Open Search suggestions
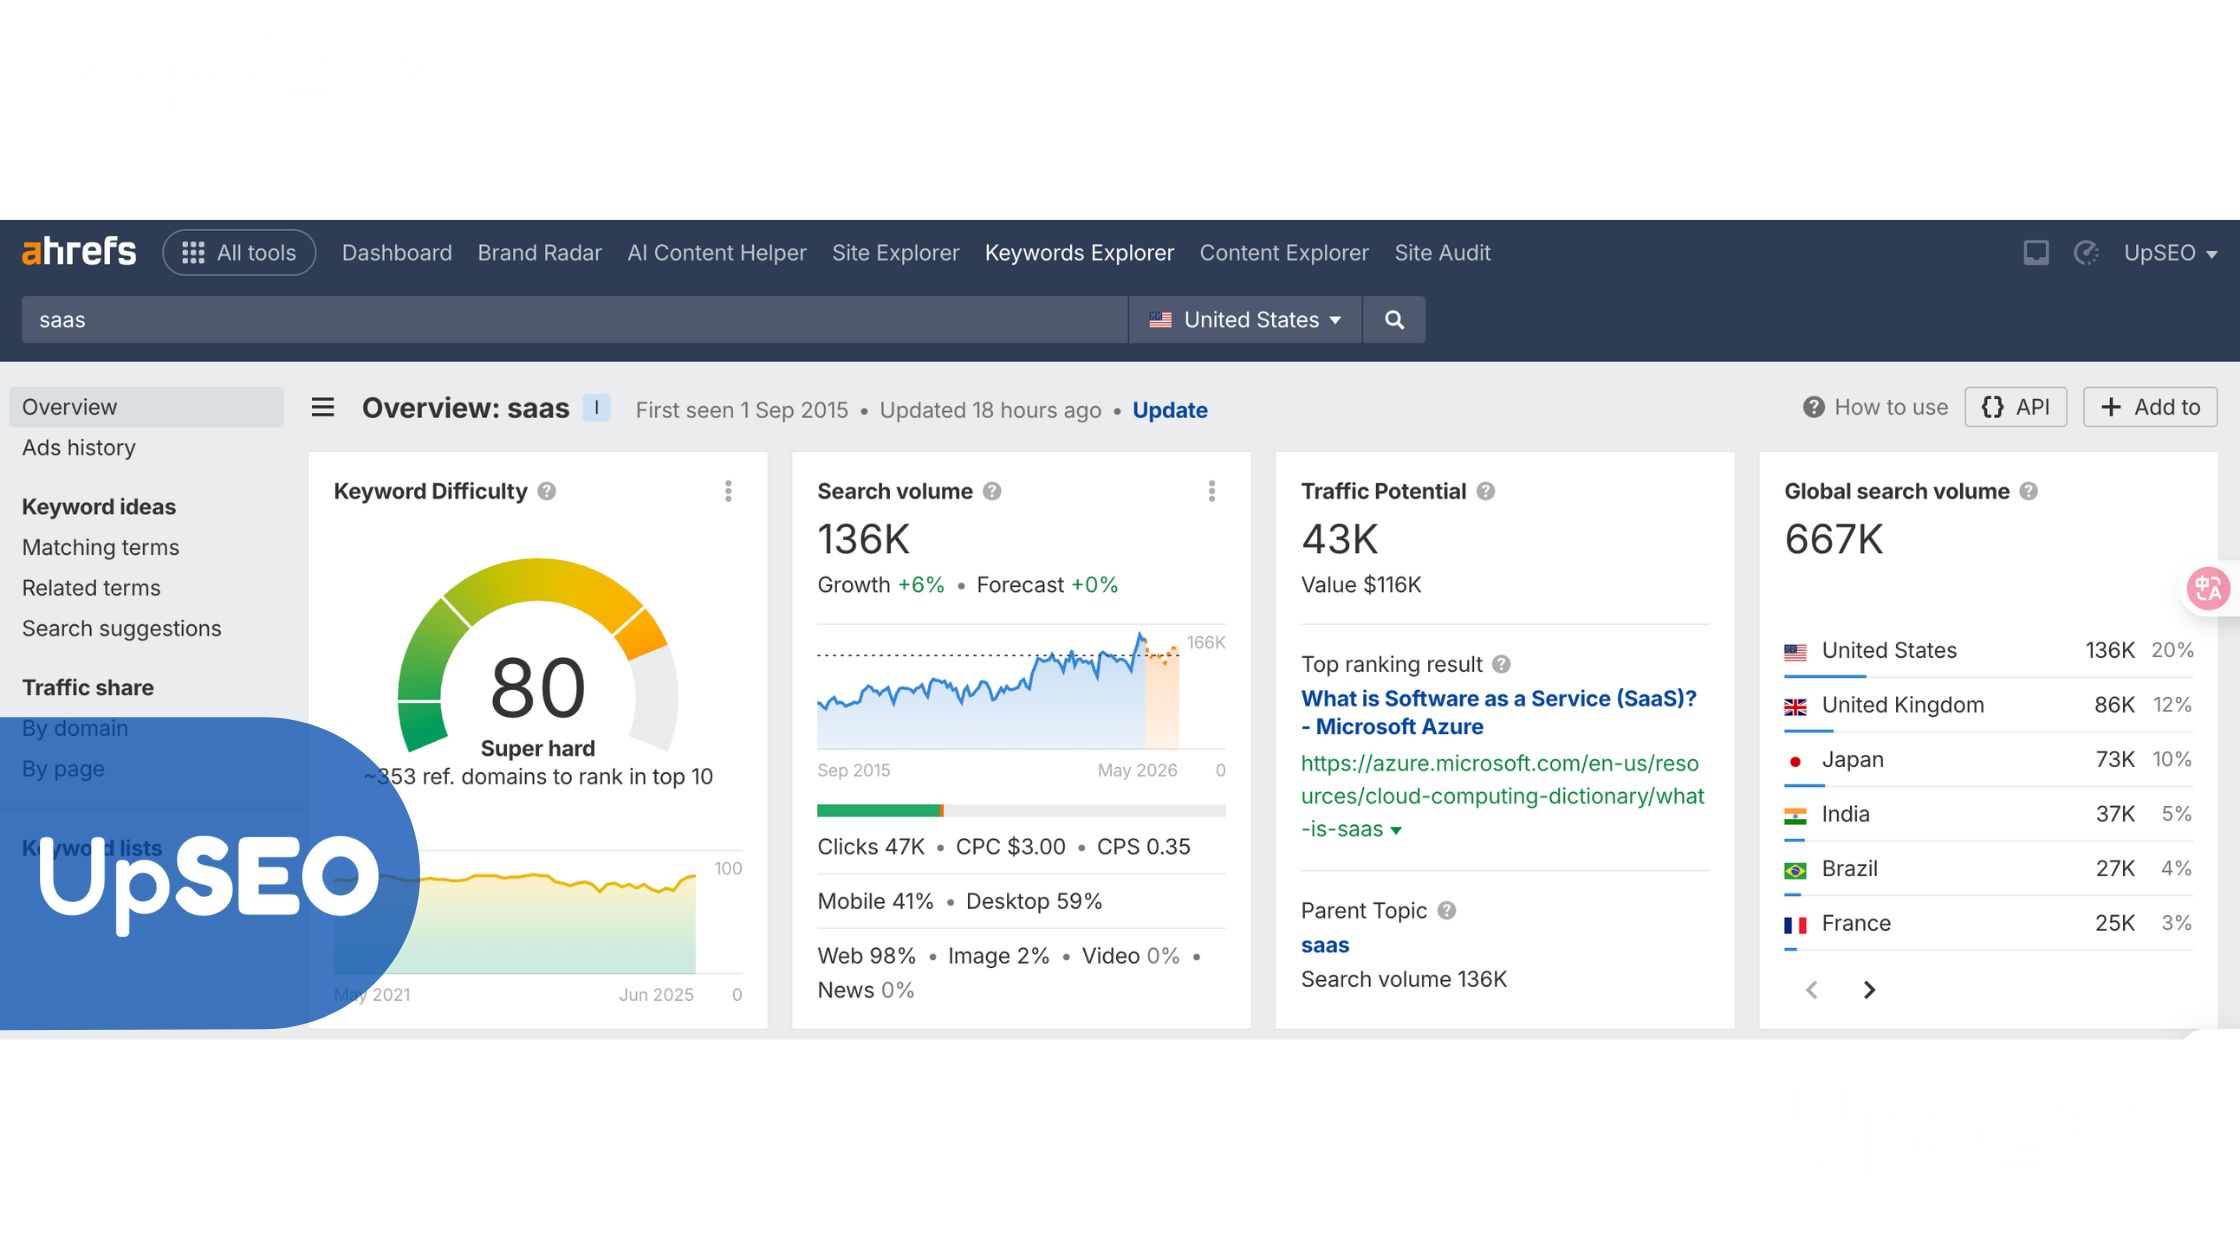Viewport: 2240px width, 1260px height. pyautogui.click(x=122, y=629)
